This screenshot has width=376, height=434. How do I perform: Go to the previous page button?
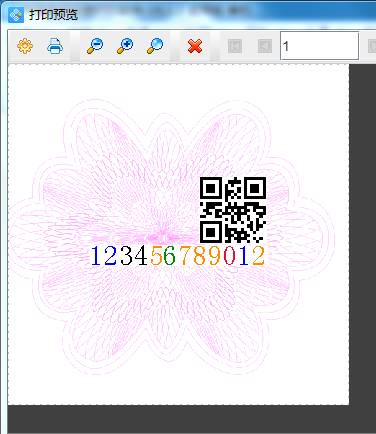coord(265,46)
